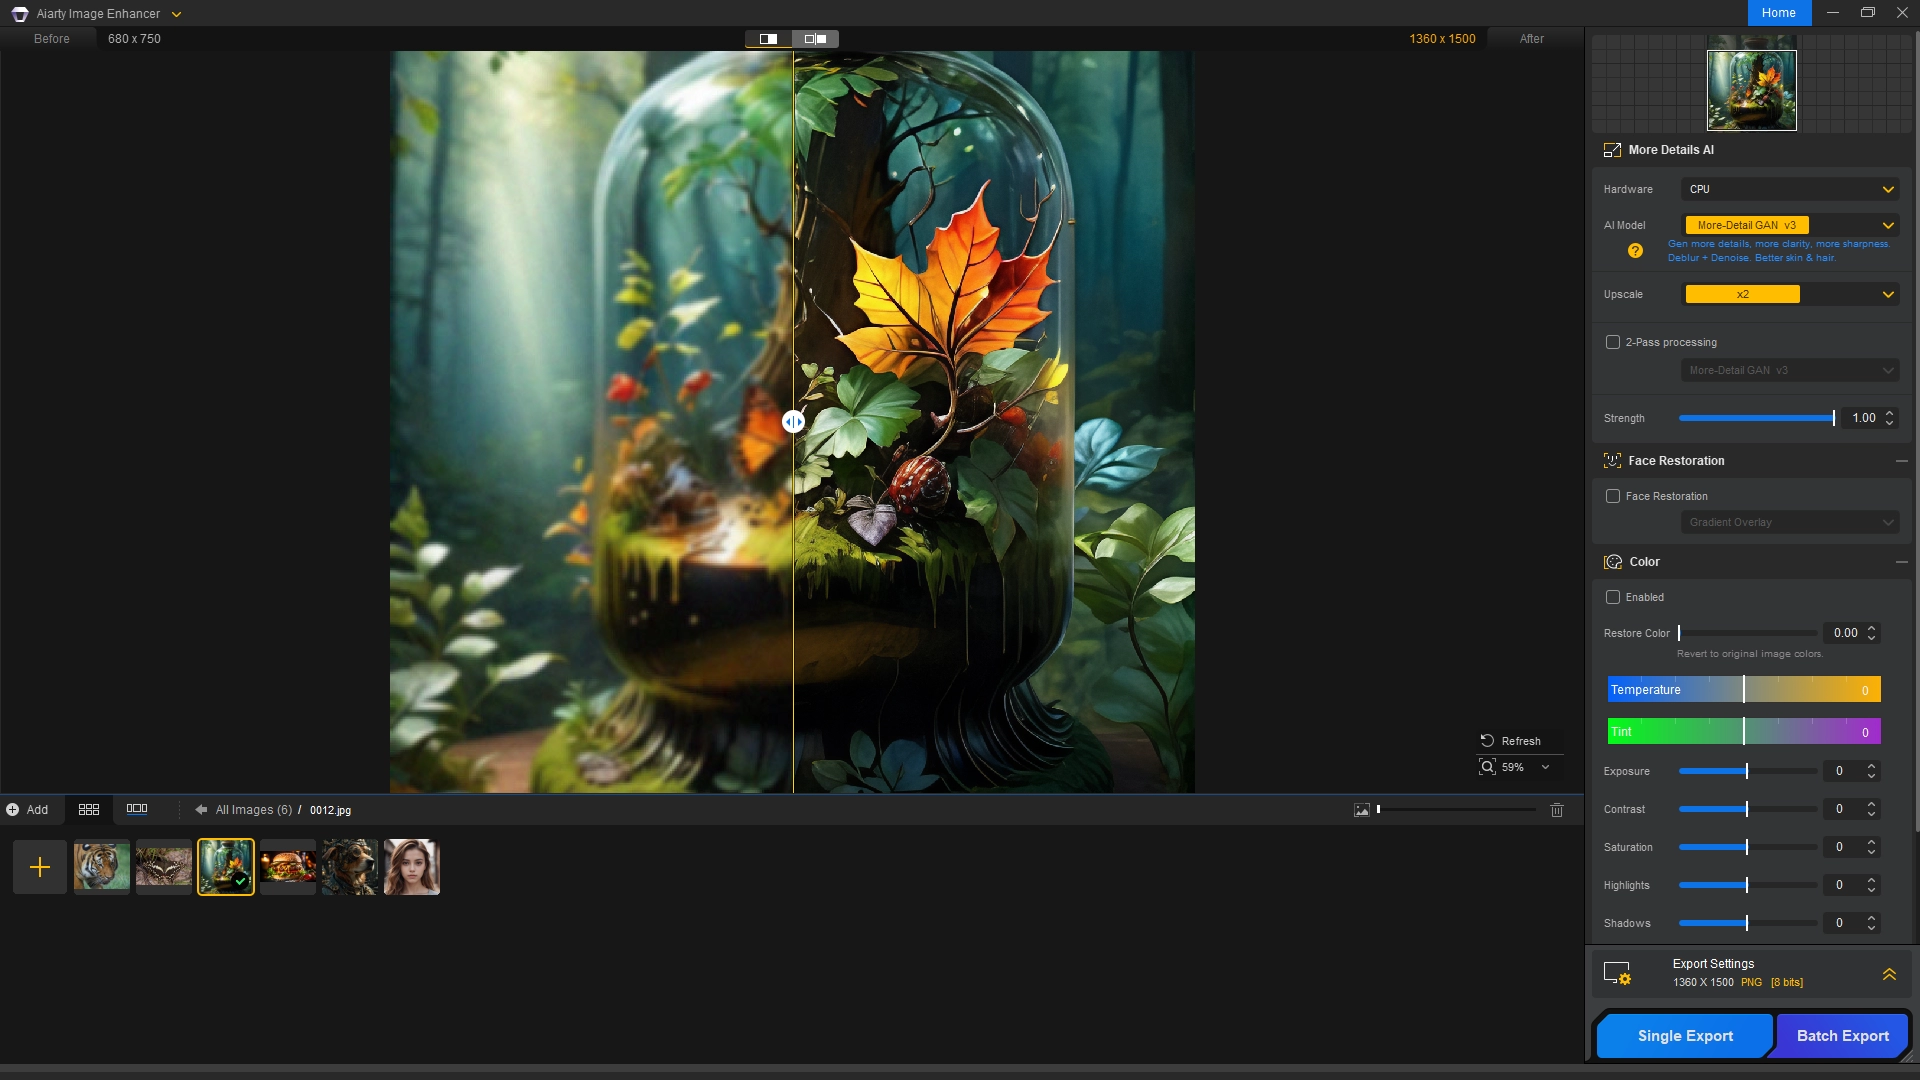Enable 2-Pass processing checkbox
The height and width of the screenshot is (1080, 1920).
coord(1613,342)
